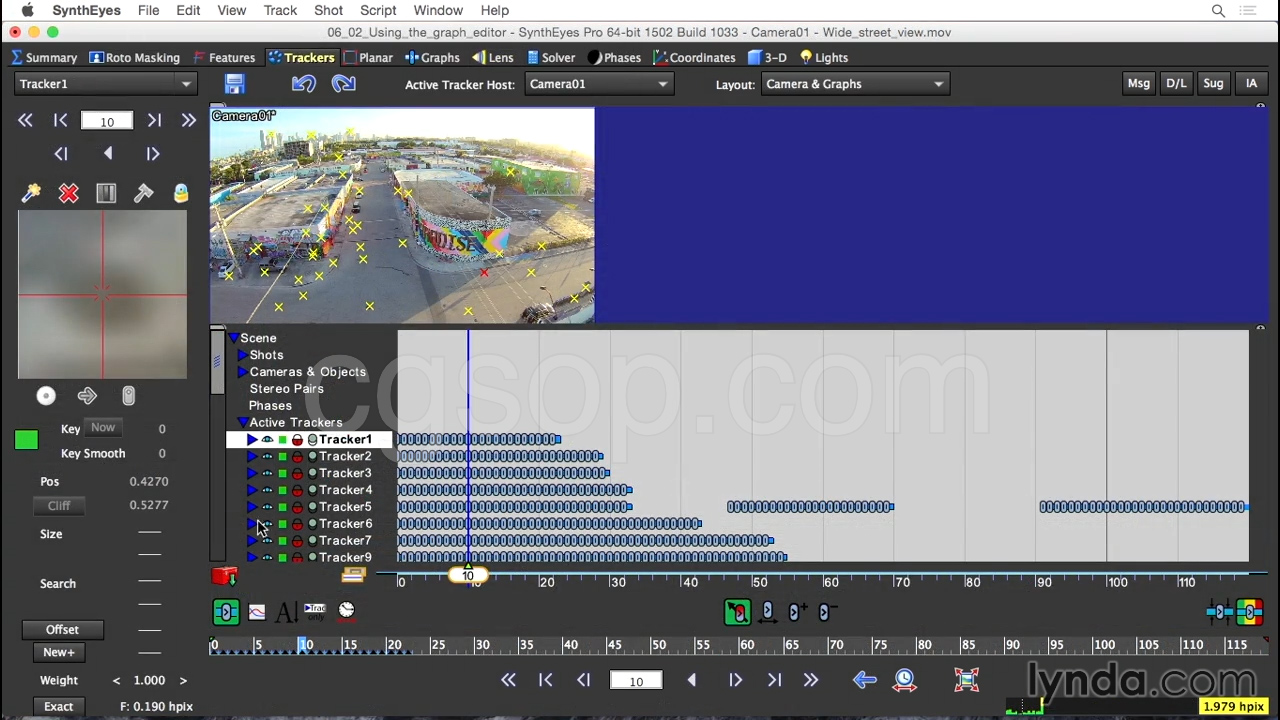
Task: Switch to the Roto Masking tab
Action: 135,58
